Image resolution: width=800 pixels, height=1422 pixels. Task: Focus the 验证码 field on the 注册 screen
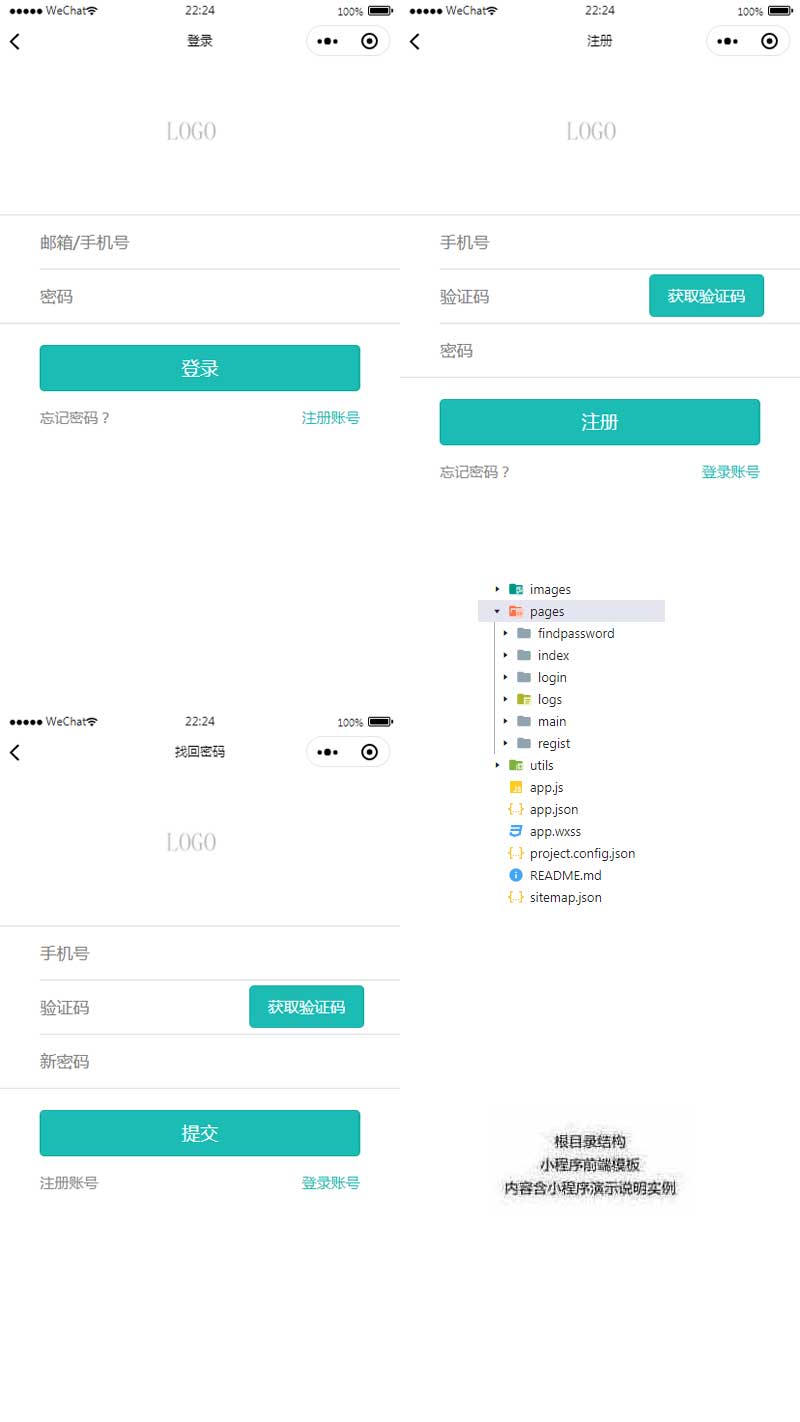point(543,296)
